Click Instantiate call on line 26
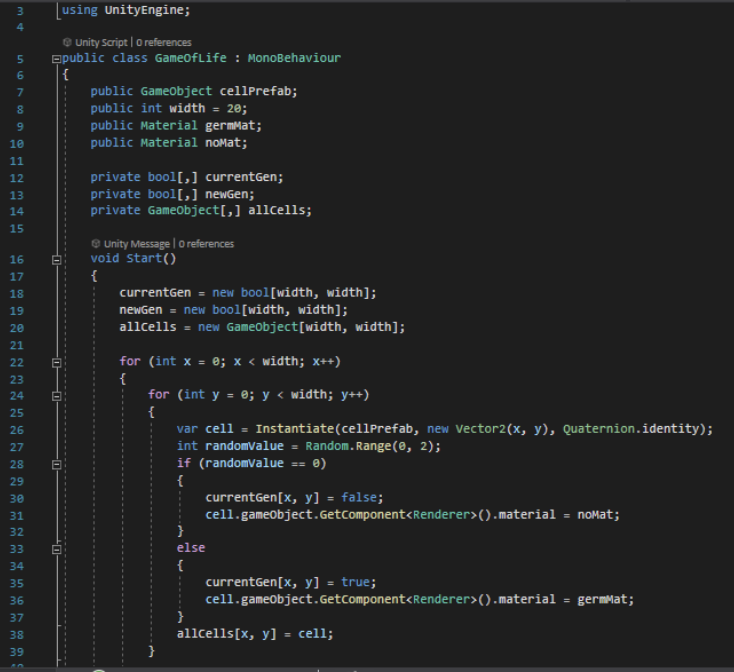Screen dimensions: 734x672 [294, 429]
